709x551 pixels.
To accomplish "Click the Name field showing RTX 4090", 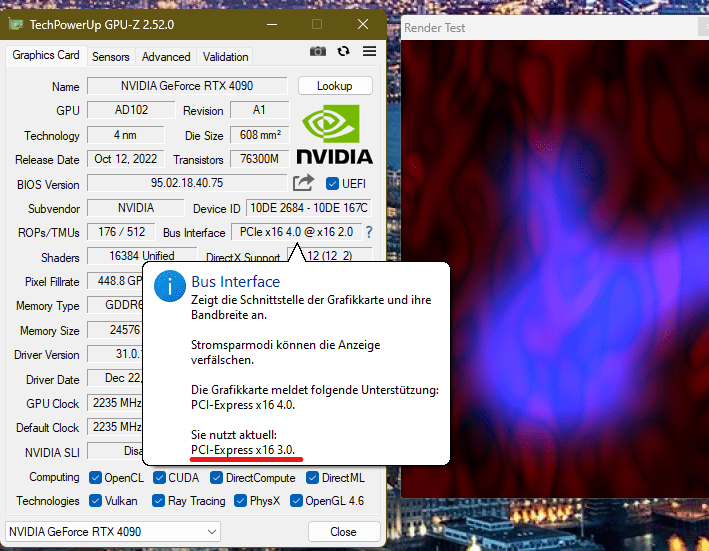I will point(187,86).
